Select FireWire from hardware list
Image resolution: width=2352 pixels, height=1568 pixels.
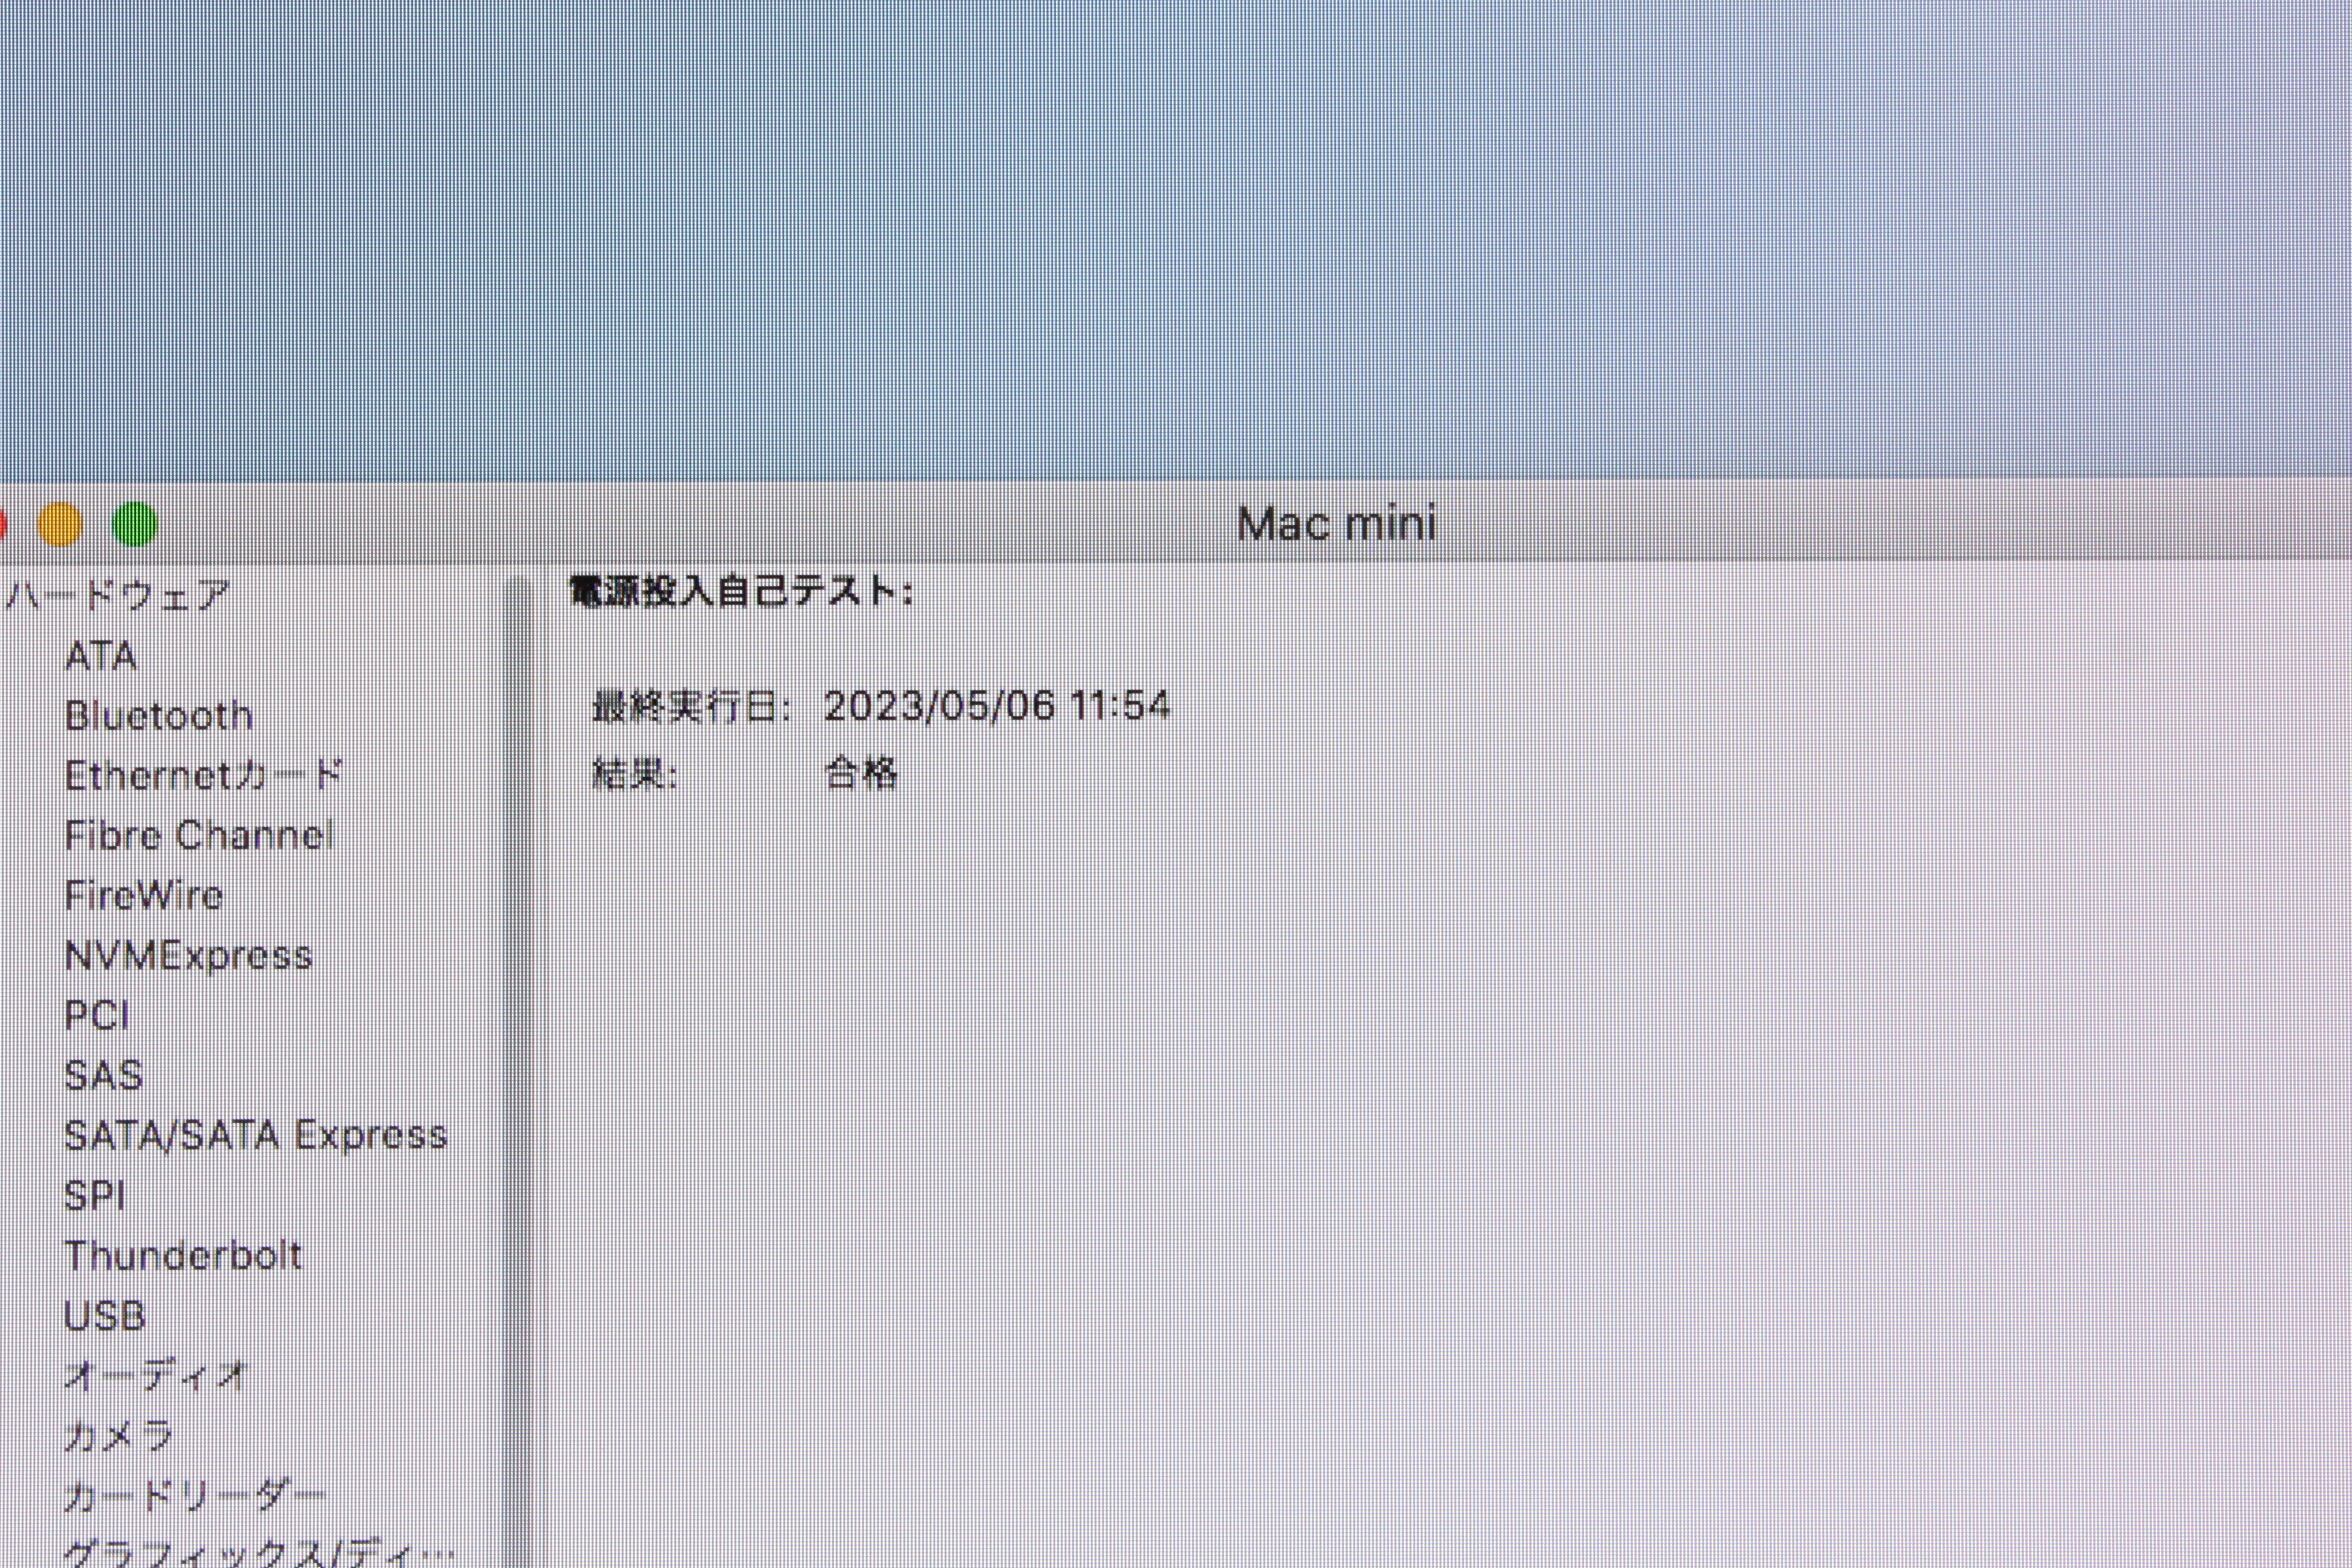143,895
